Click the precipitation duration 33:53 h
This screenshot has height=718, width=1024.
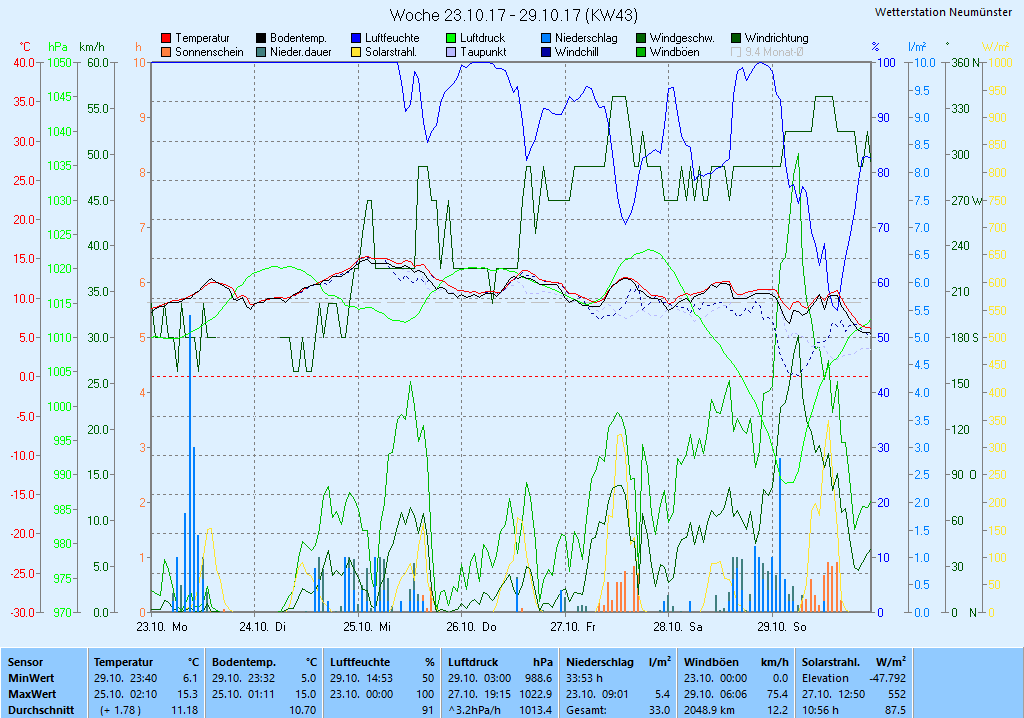tap(584, 678)
